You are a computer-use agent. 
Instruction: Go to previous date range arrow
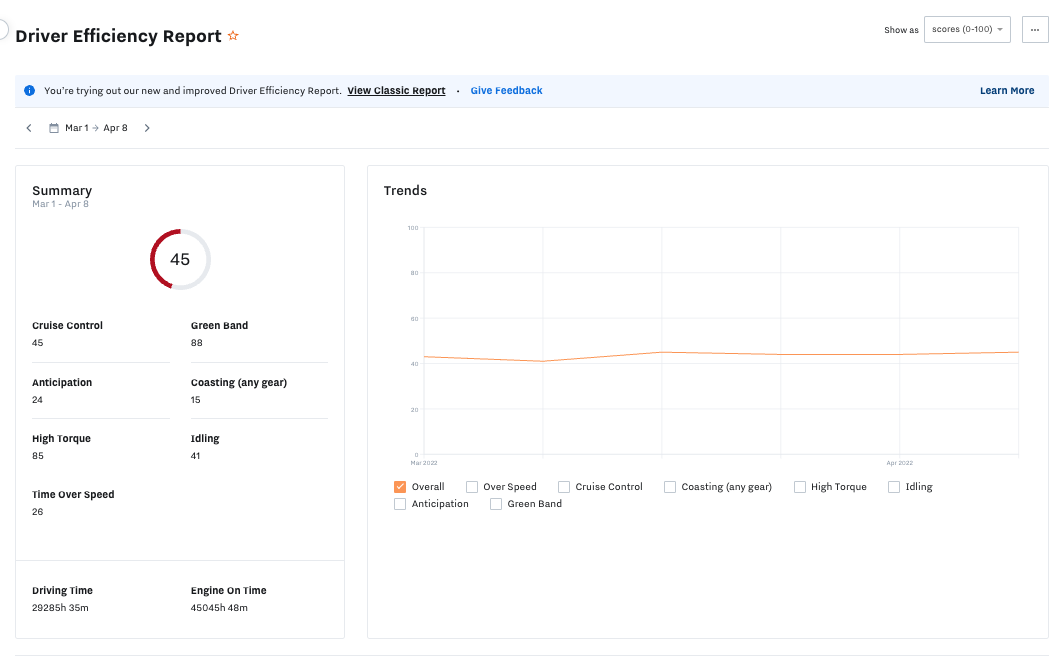pos(29,128)
